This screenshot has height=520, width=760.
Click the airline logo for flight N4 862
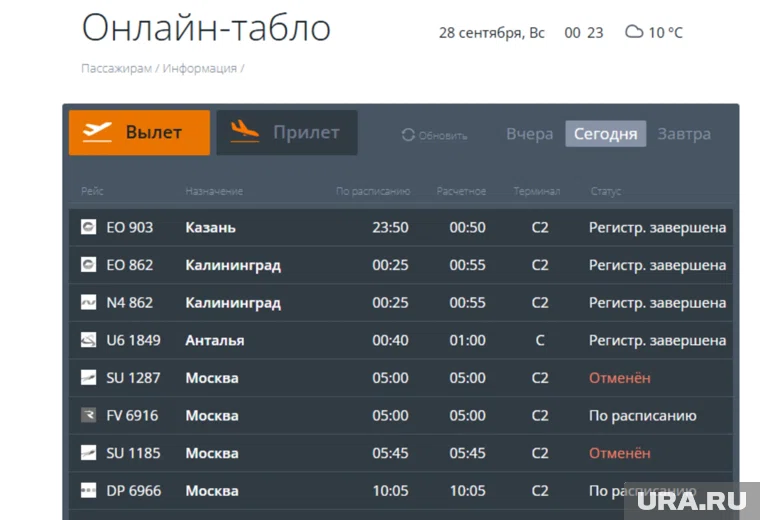tap(88, 303)
